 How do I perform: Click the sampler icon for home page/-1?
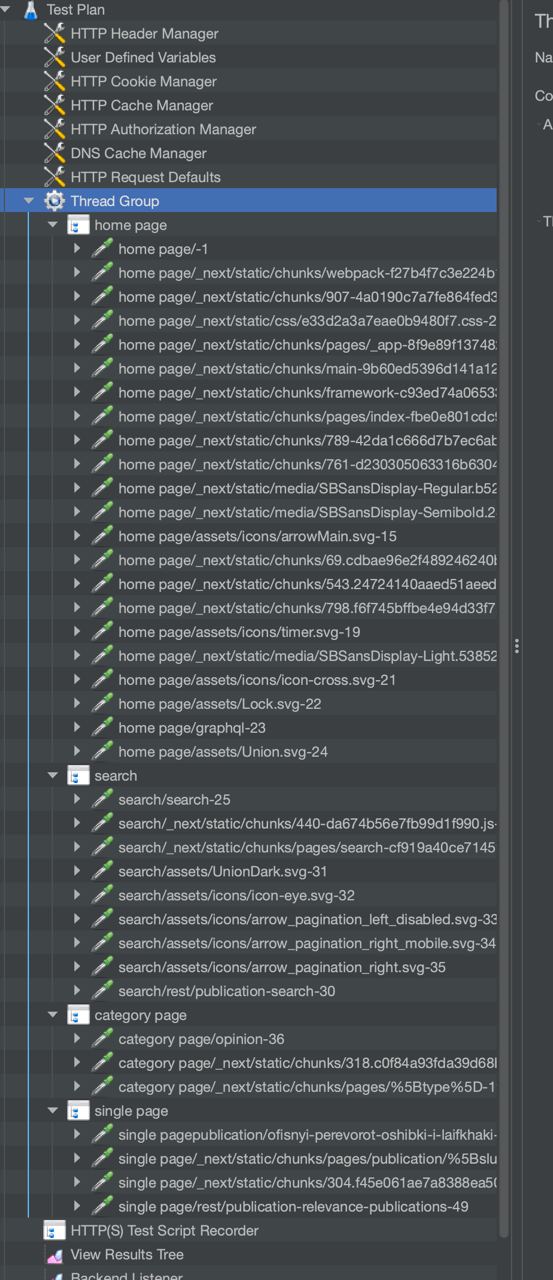coord(102,249)
